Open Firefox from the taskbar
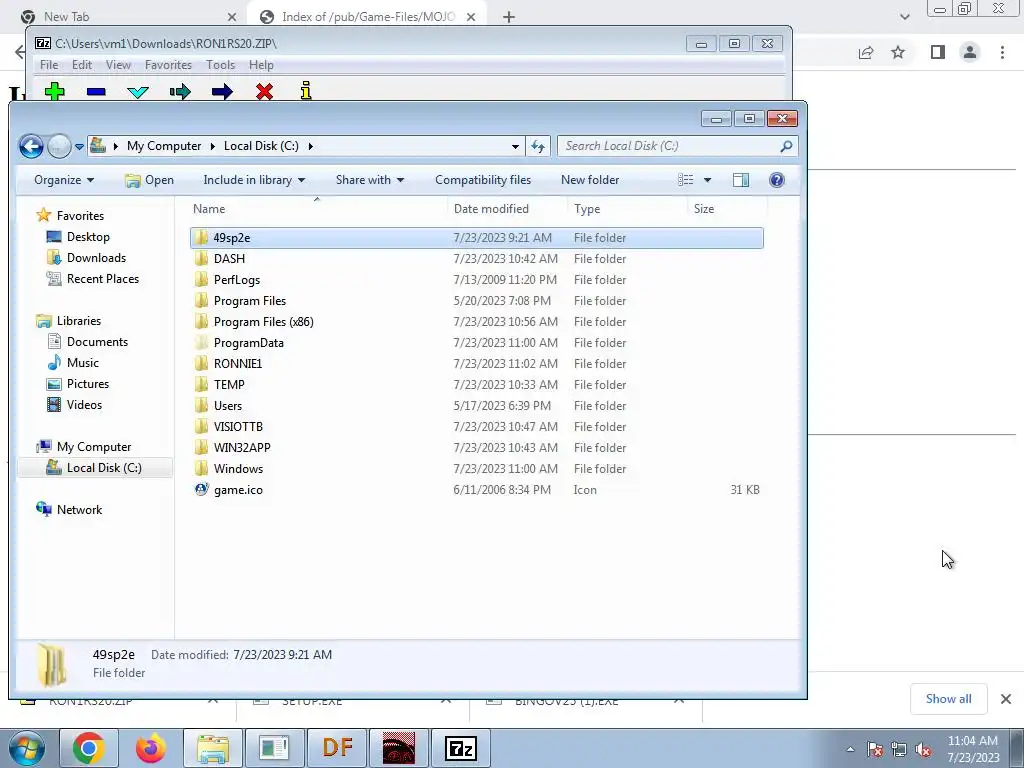This screenshot has height=768, width=1024. pos(150,748)
